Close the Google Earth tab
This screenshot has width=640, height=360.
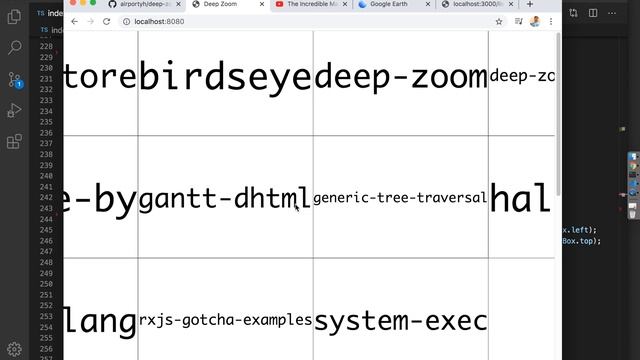pos(428,4)
